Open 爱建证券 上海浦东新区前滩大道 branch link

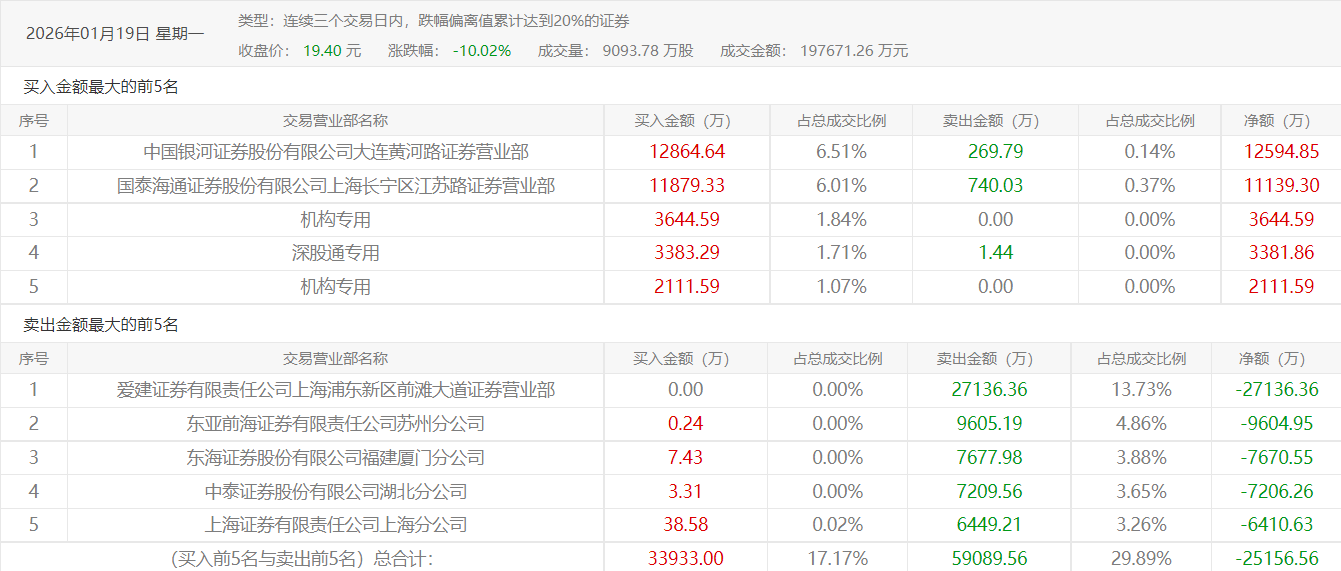[336, 390]
